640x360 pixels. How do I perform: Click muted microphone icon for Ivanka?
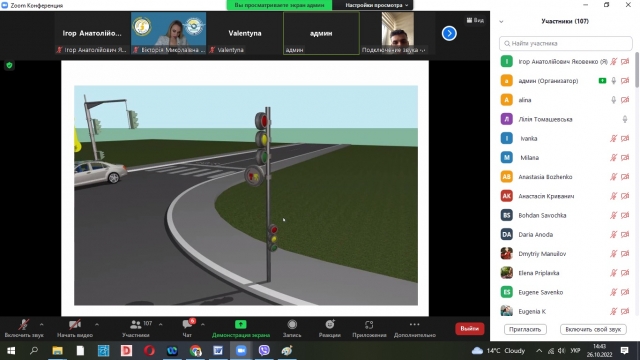pos(613,138)
